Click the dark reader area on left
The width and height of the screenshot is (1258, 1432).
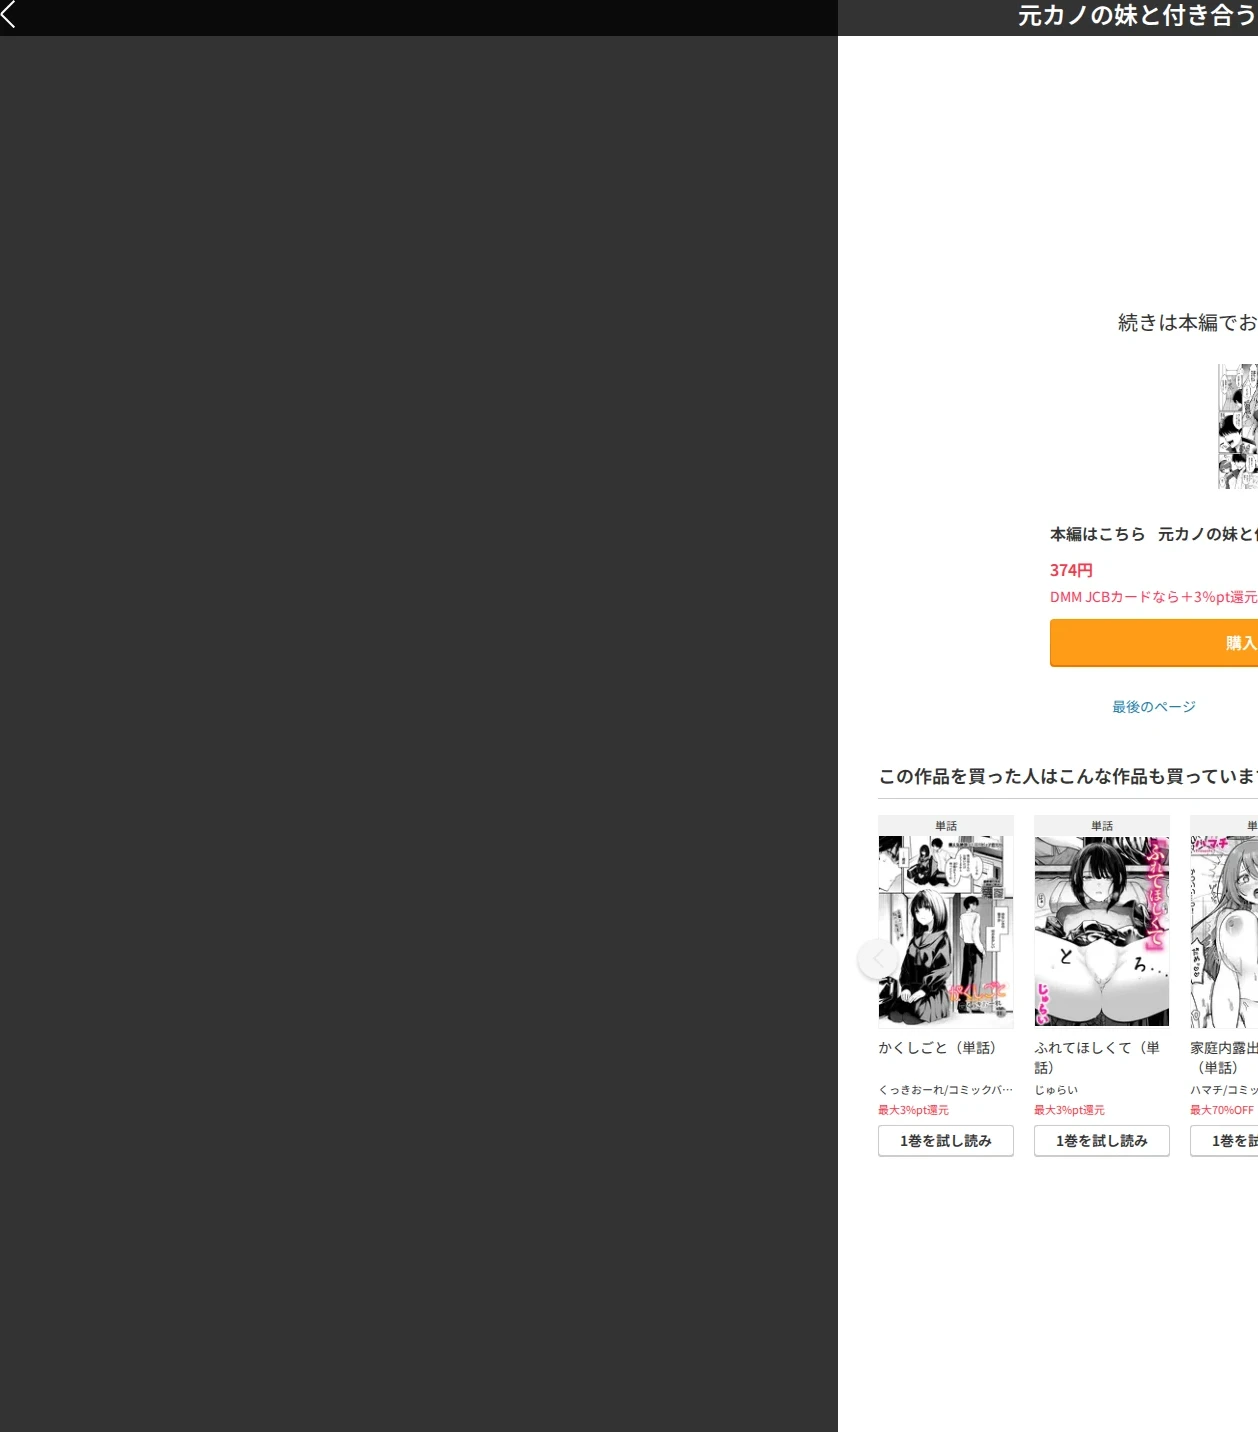point(419,734)
